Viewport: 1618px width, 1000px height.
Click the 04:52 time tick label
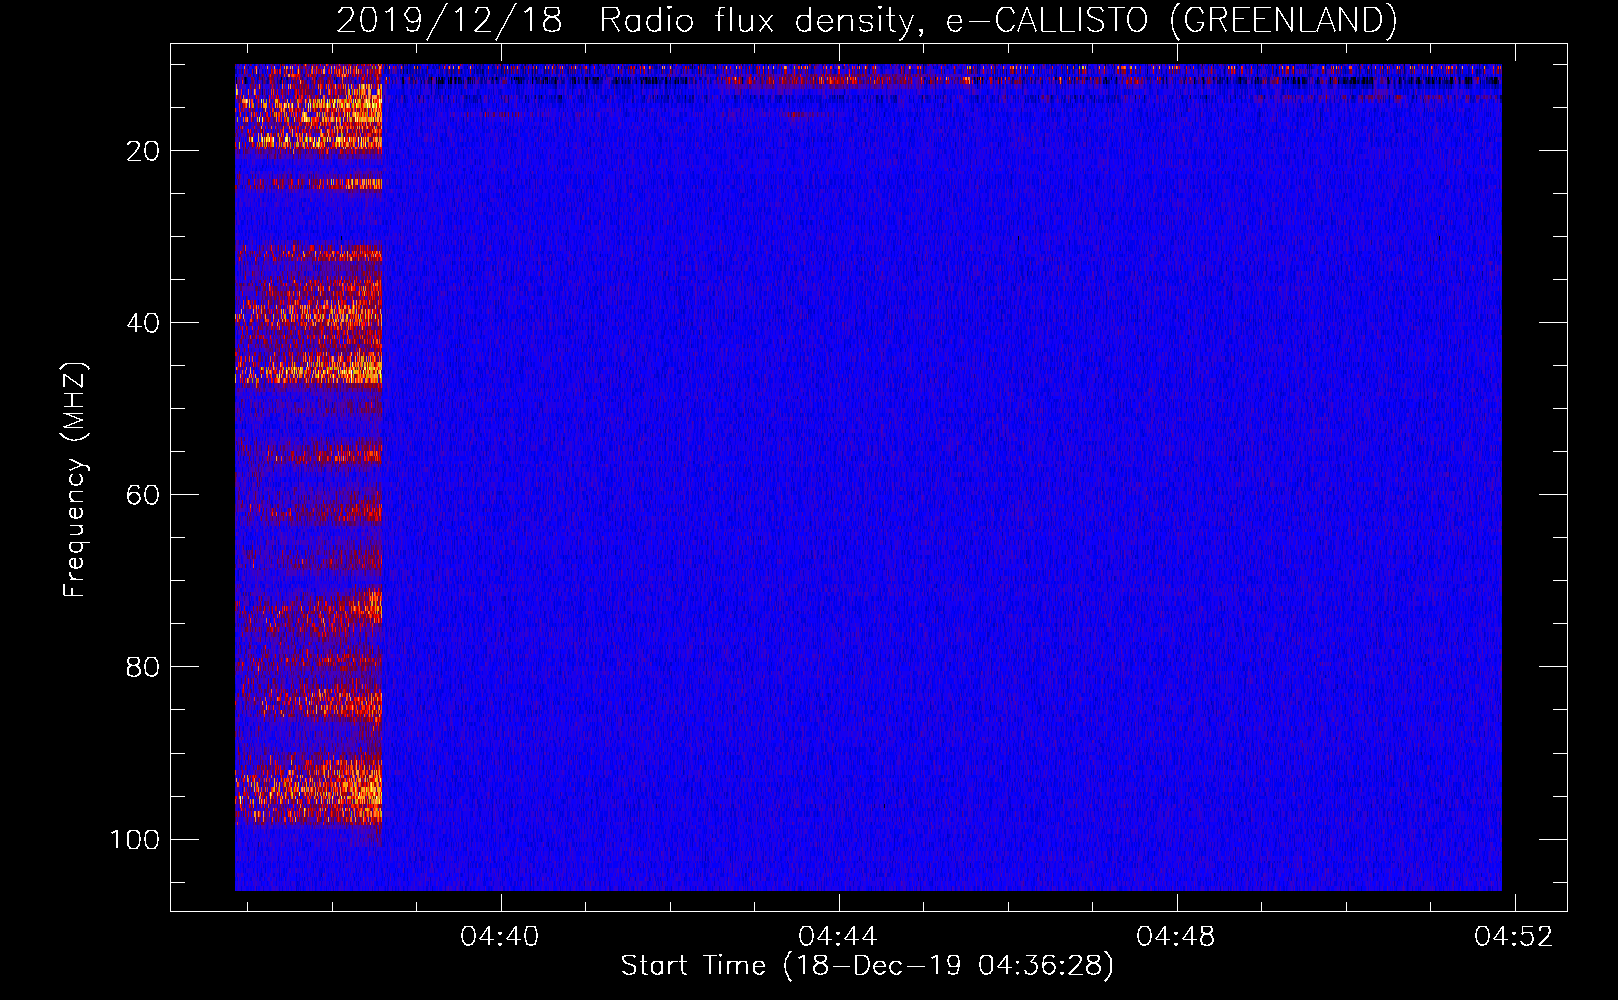pyautogui.click(x=1514, y=936)
